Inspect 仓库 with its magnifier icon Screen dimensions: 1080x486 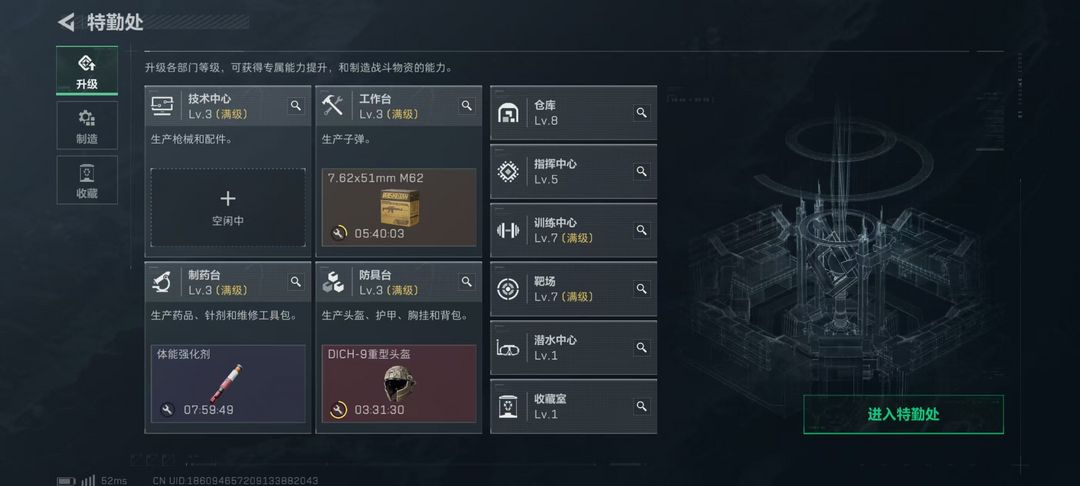point(642,113)
